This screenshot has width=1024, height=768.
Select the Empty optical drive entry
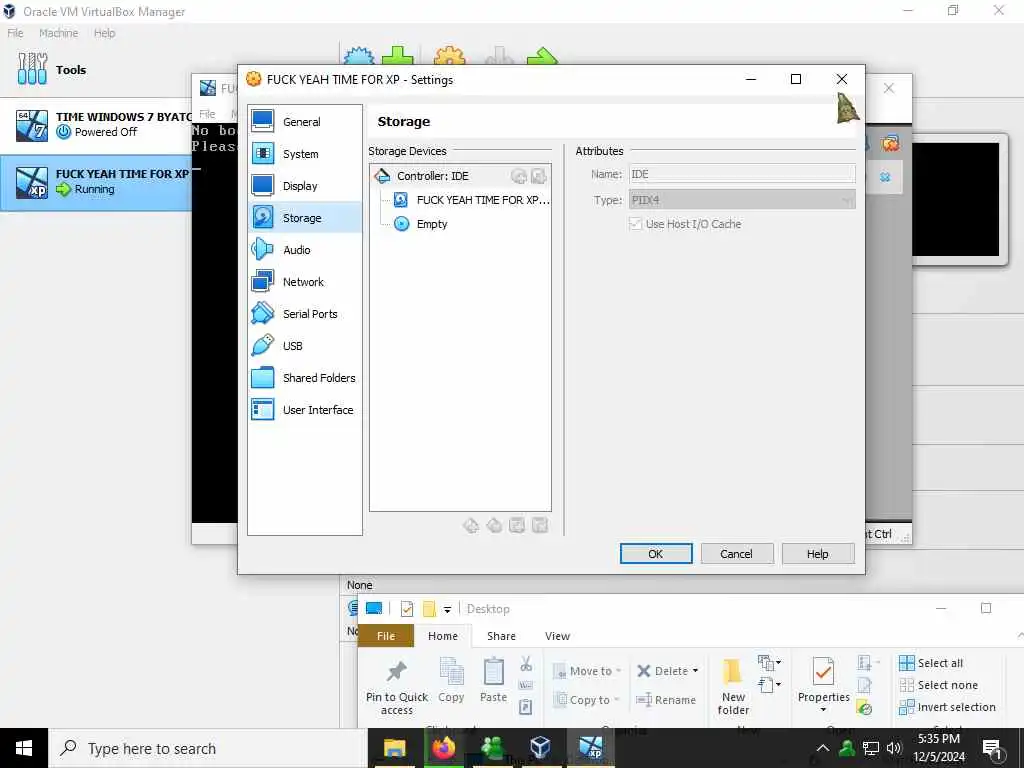(421, 224)
